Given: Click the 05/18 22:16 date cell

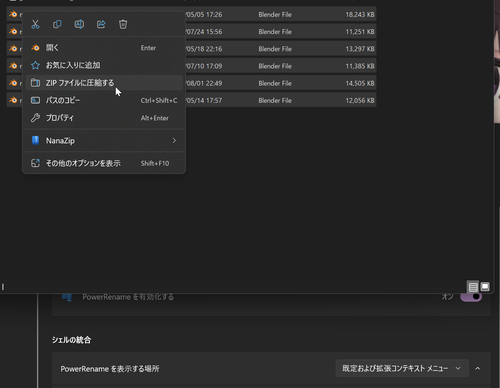Looking at the screenshot, I should tap(204, 49).
